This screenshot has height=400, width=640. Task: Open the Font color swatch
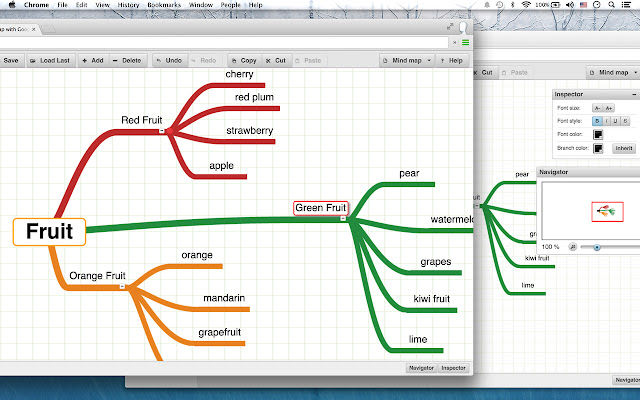598,134
